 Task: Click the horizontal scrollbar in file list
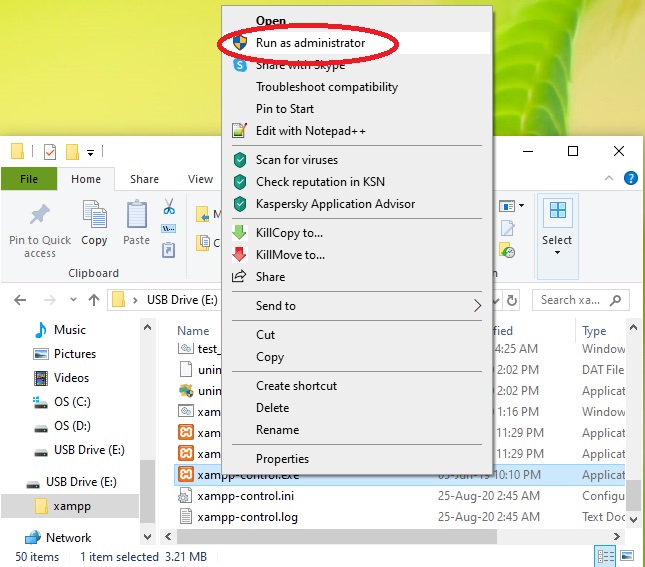tap(336, 537)
